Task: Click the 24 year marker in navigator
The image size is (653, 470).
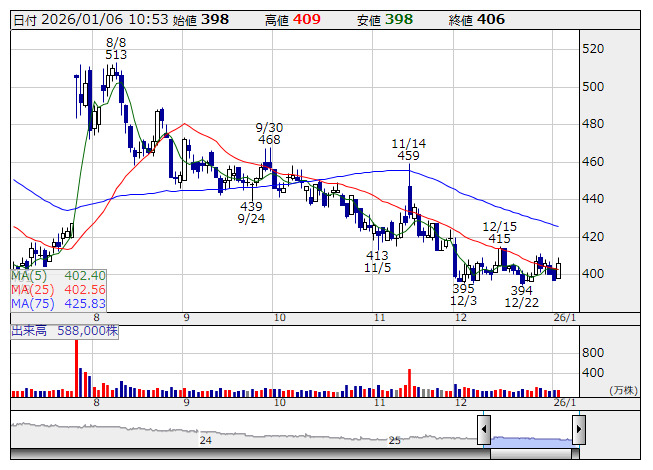Action: 206,440
